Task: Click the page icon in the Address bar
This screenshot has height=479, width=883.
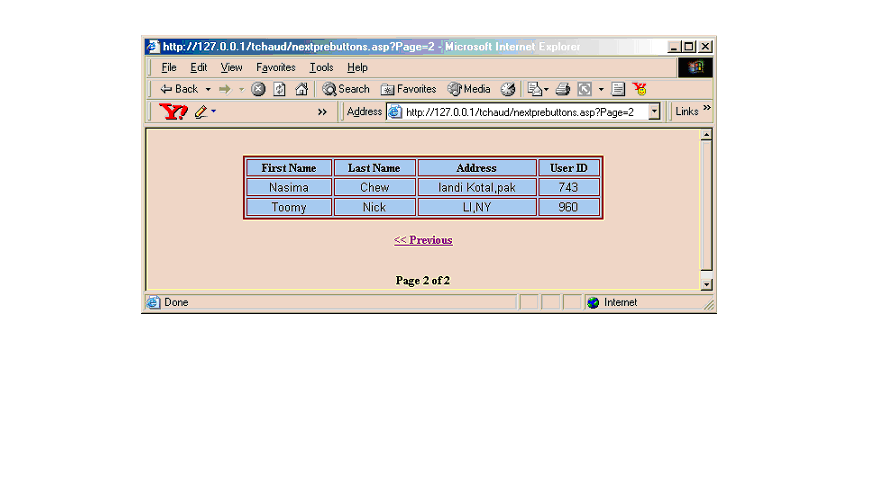Action: 395,112
